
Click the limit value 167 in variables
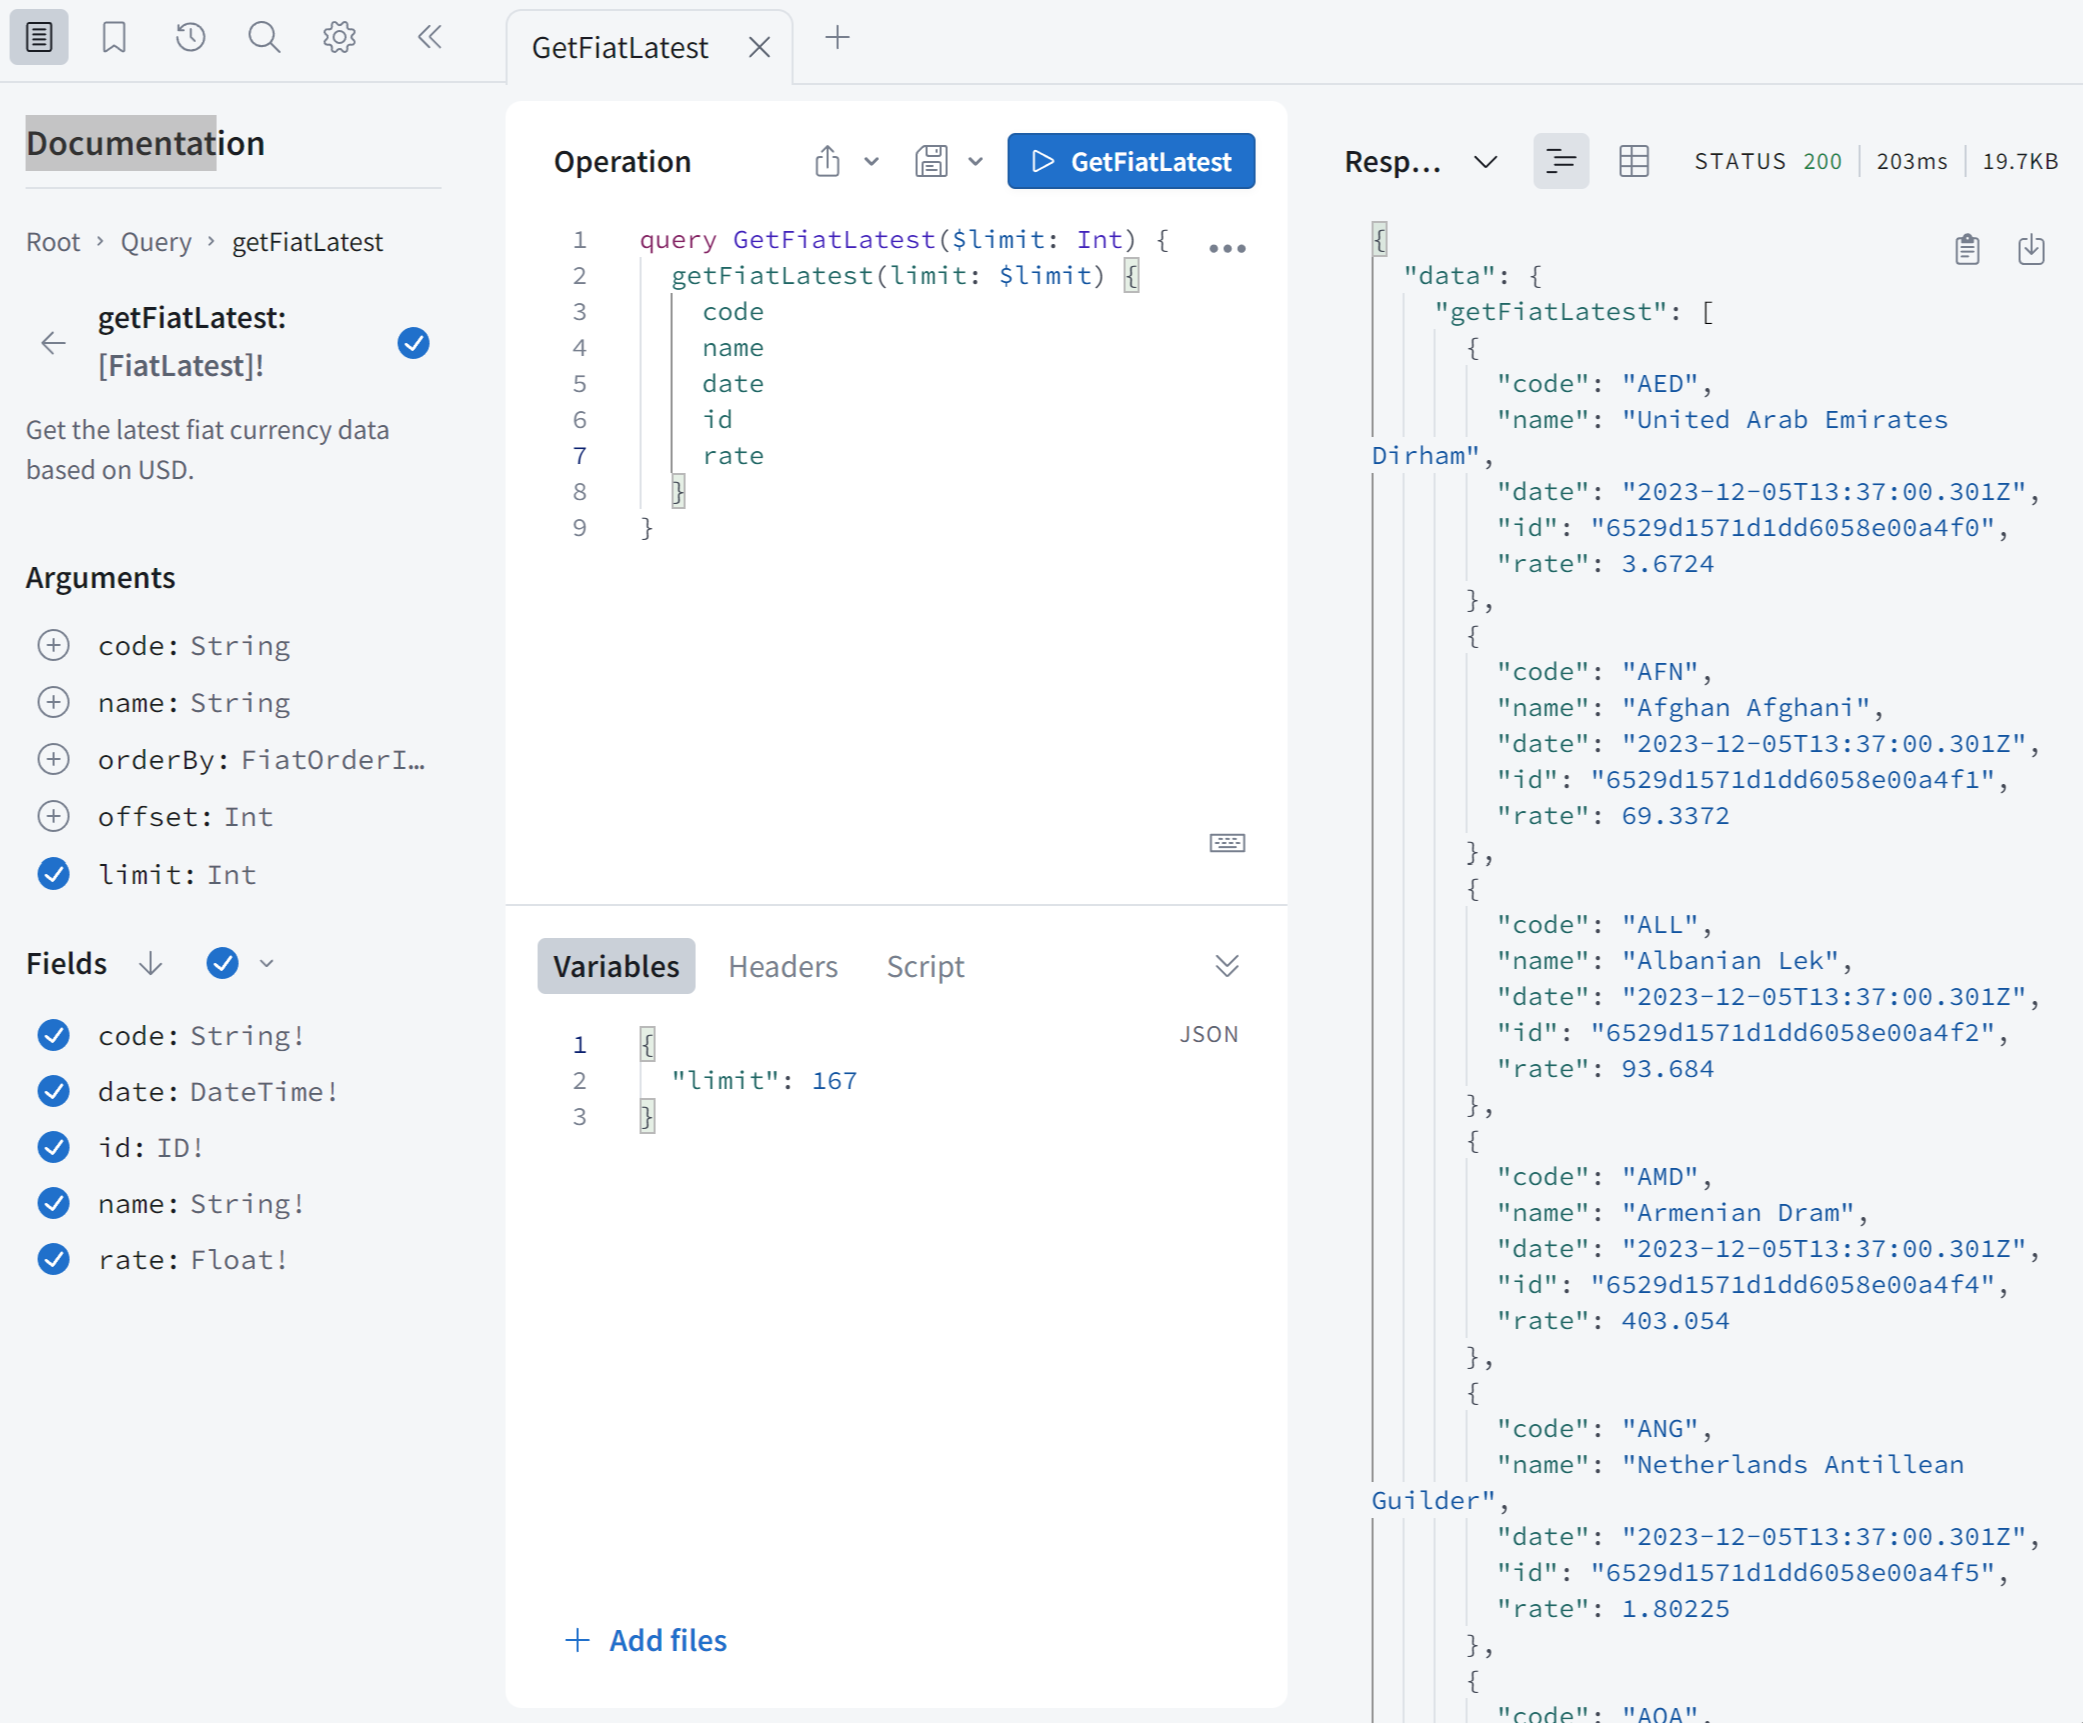(x=834, y=1081)
